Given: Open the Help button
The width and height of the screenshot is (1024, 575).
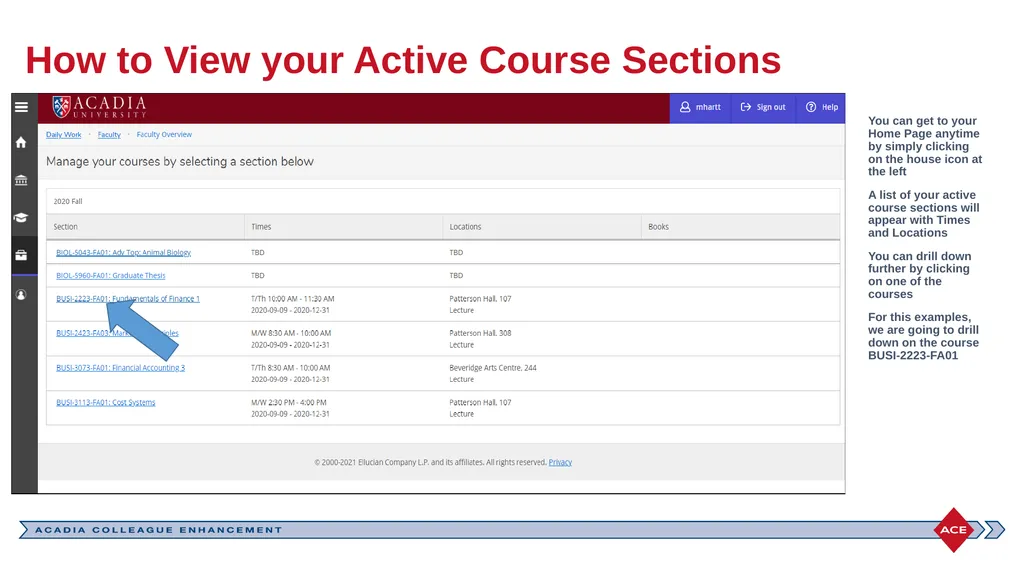Looking at the screenshot, I should [821, 107].
